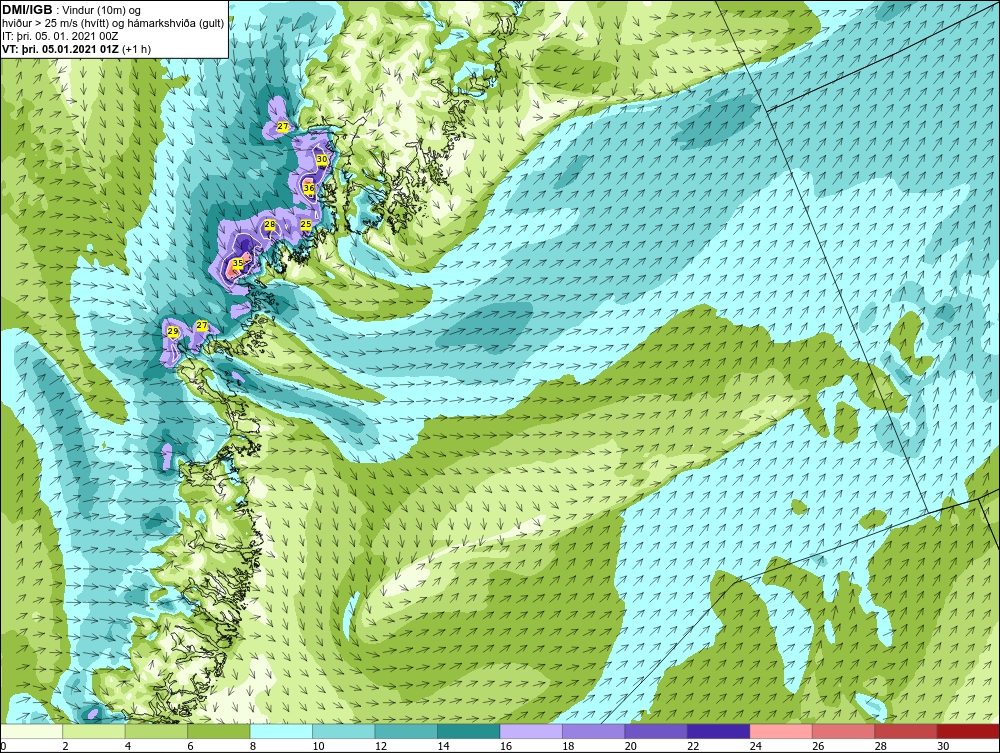1000x753 pixels.
Task: Click the 'VT: þri. 05.01.2021 01Z (+1 h)' line
Action: (x=77, y=49)
